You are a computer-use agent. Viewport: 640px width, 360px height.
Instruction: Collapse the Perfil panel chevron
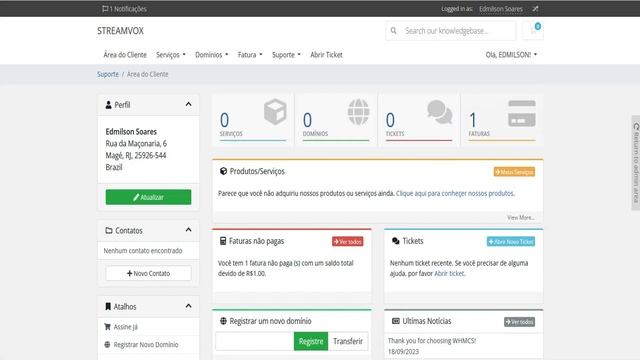pos(188,104)
